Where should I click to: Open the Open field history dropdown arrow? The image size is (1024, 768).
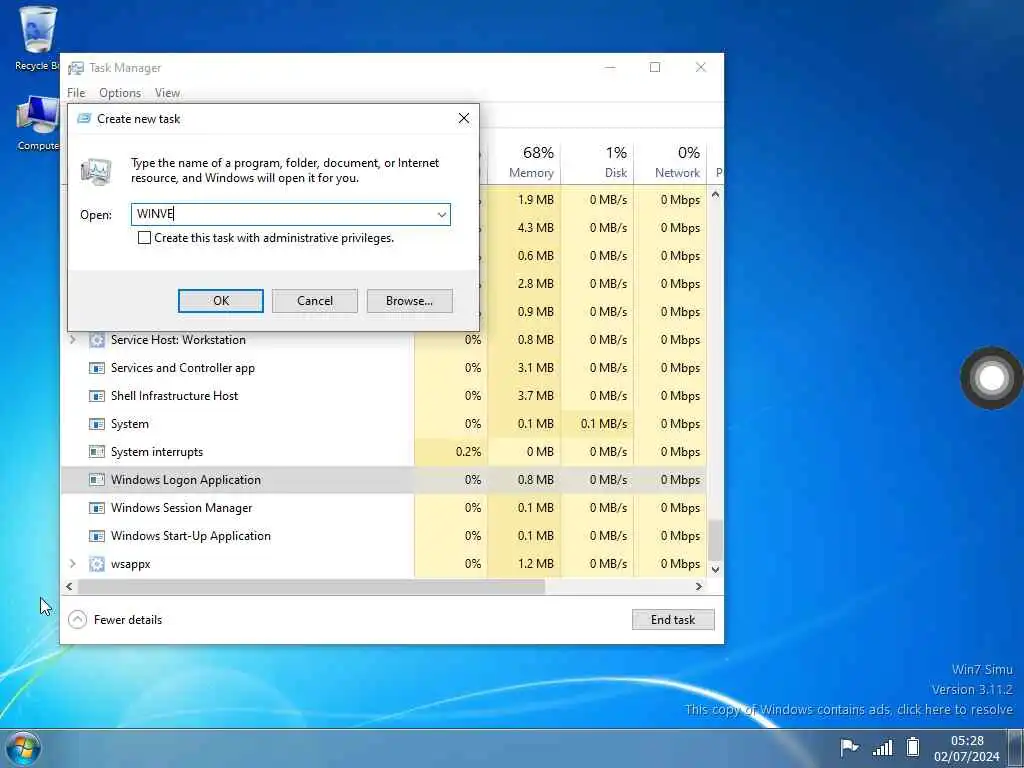(441, 215)
